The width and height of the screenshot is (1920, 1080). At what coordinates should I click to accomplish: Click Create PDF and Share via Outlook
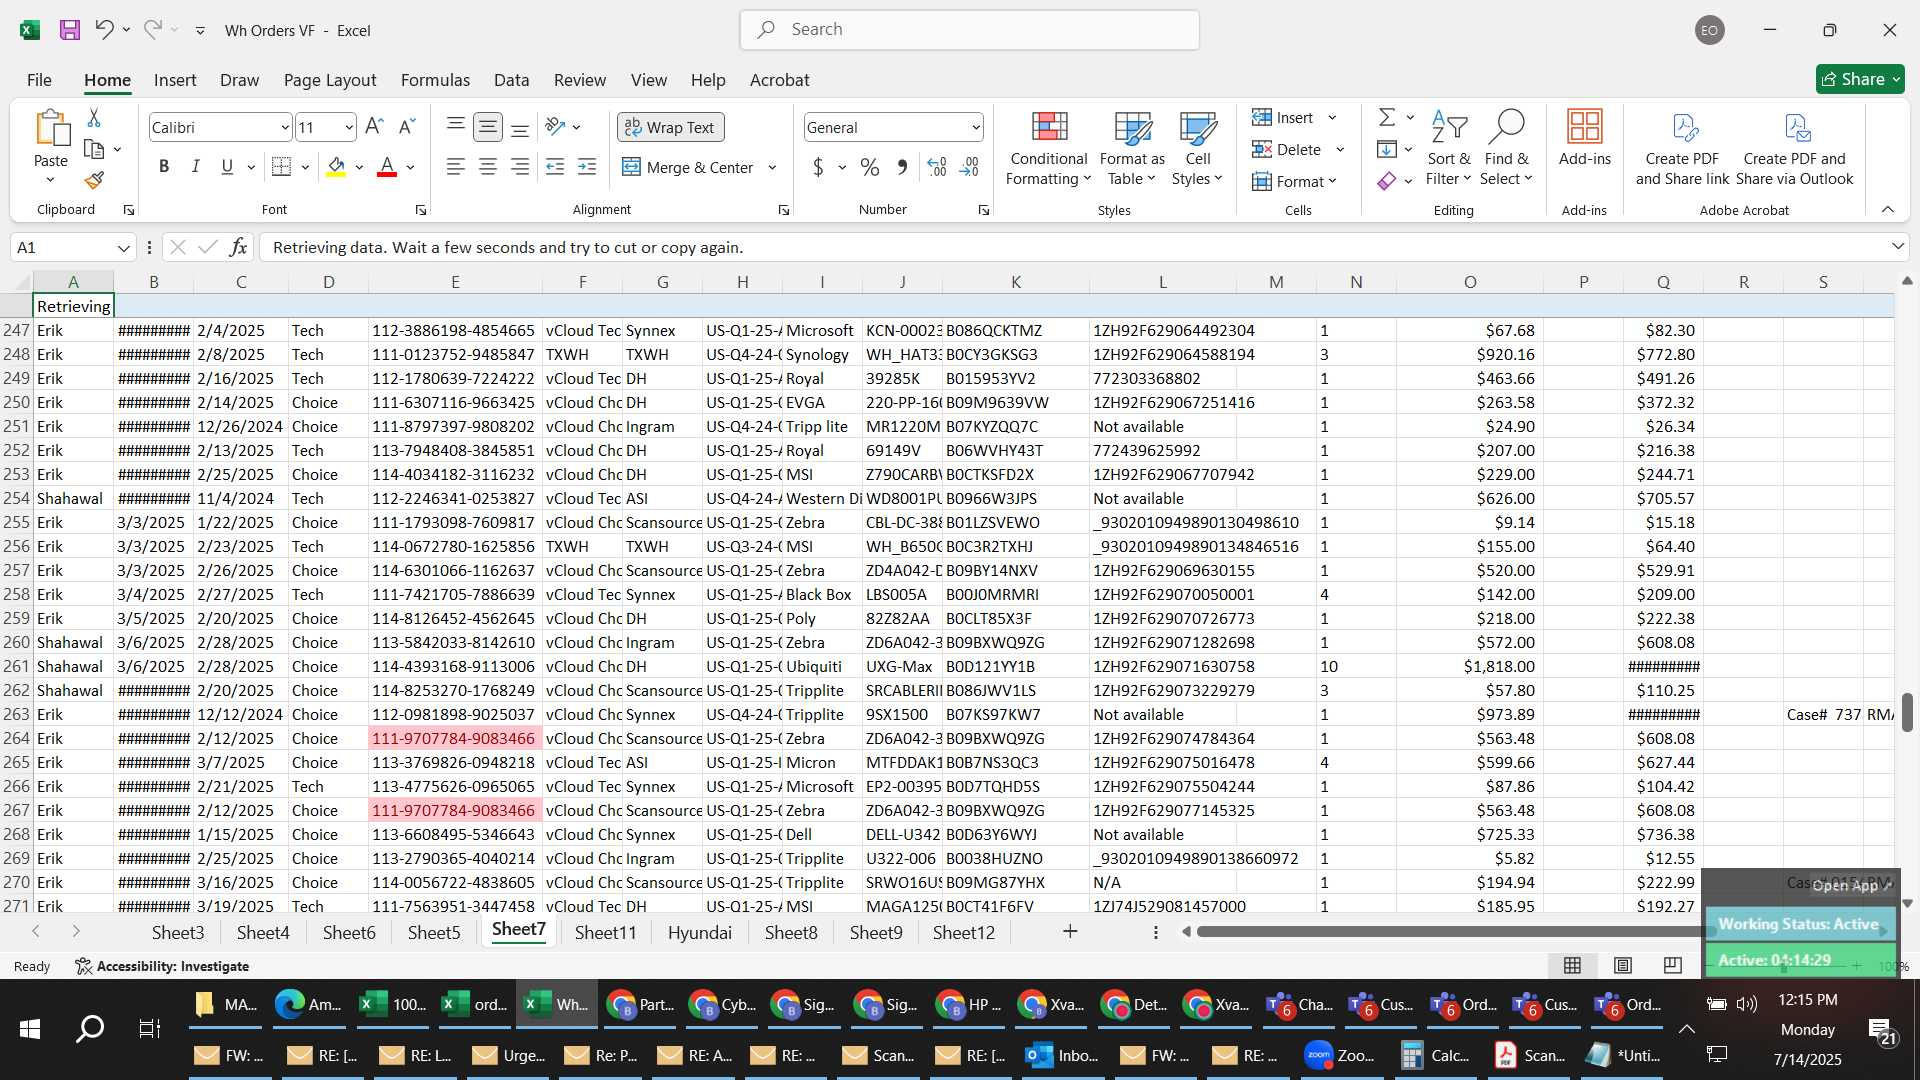(x=1794, y=148)
